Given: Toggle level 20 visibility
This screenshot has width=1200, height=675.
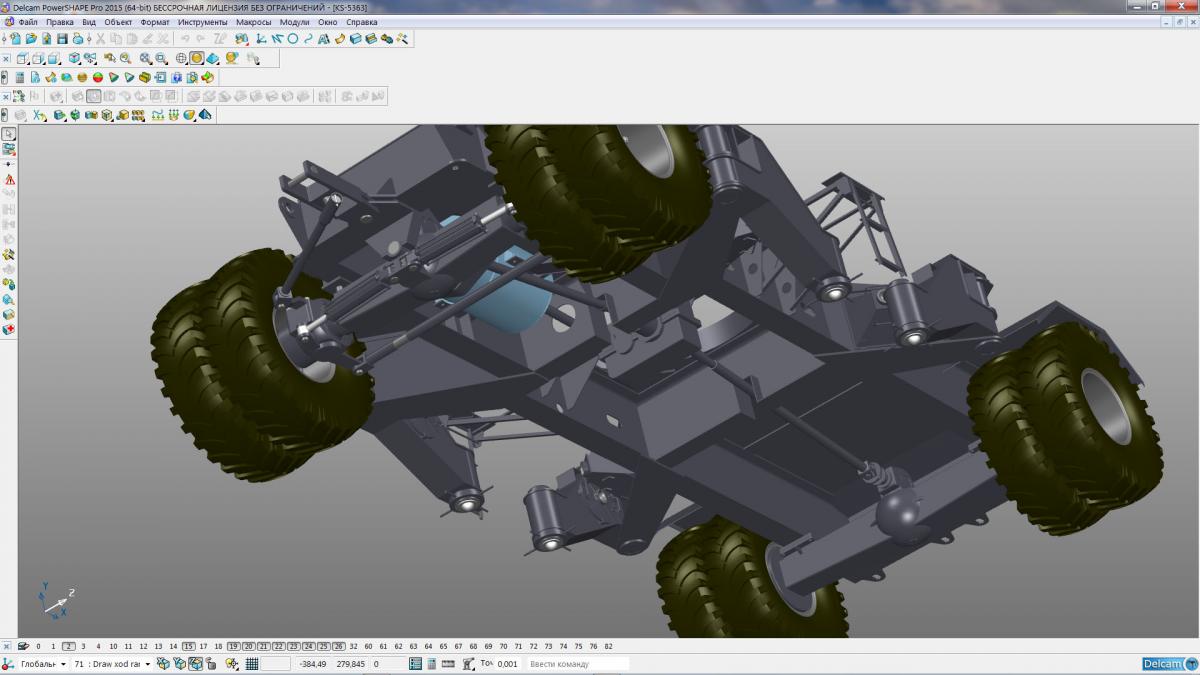Looking at the screenshot, I should pos(248,647).
